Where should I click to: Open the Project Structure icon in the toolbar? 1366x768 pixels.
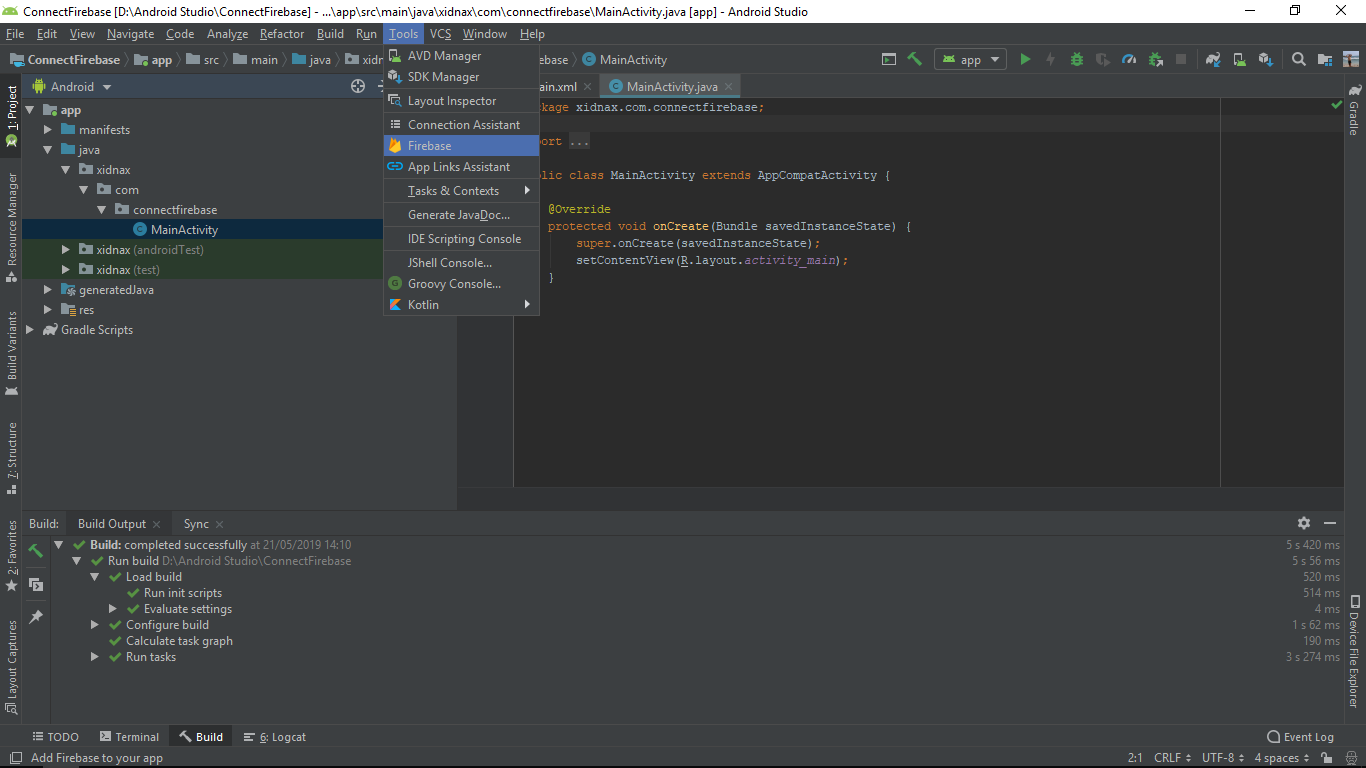[1325, 59]
